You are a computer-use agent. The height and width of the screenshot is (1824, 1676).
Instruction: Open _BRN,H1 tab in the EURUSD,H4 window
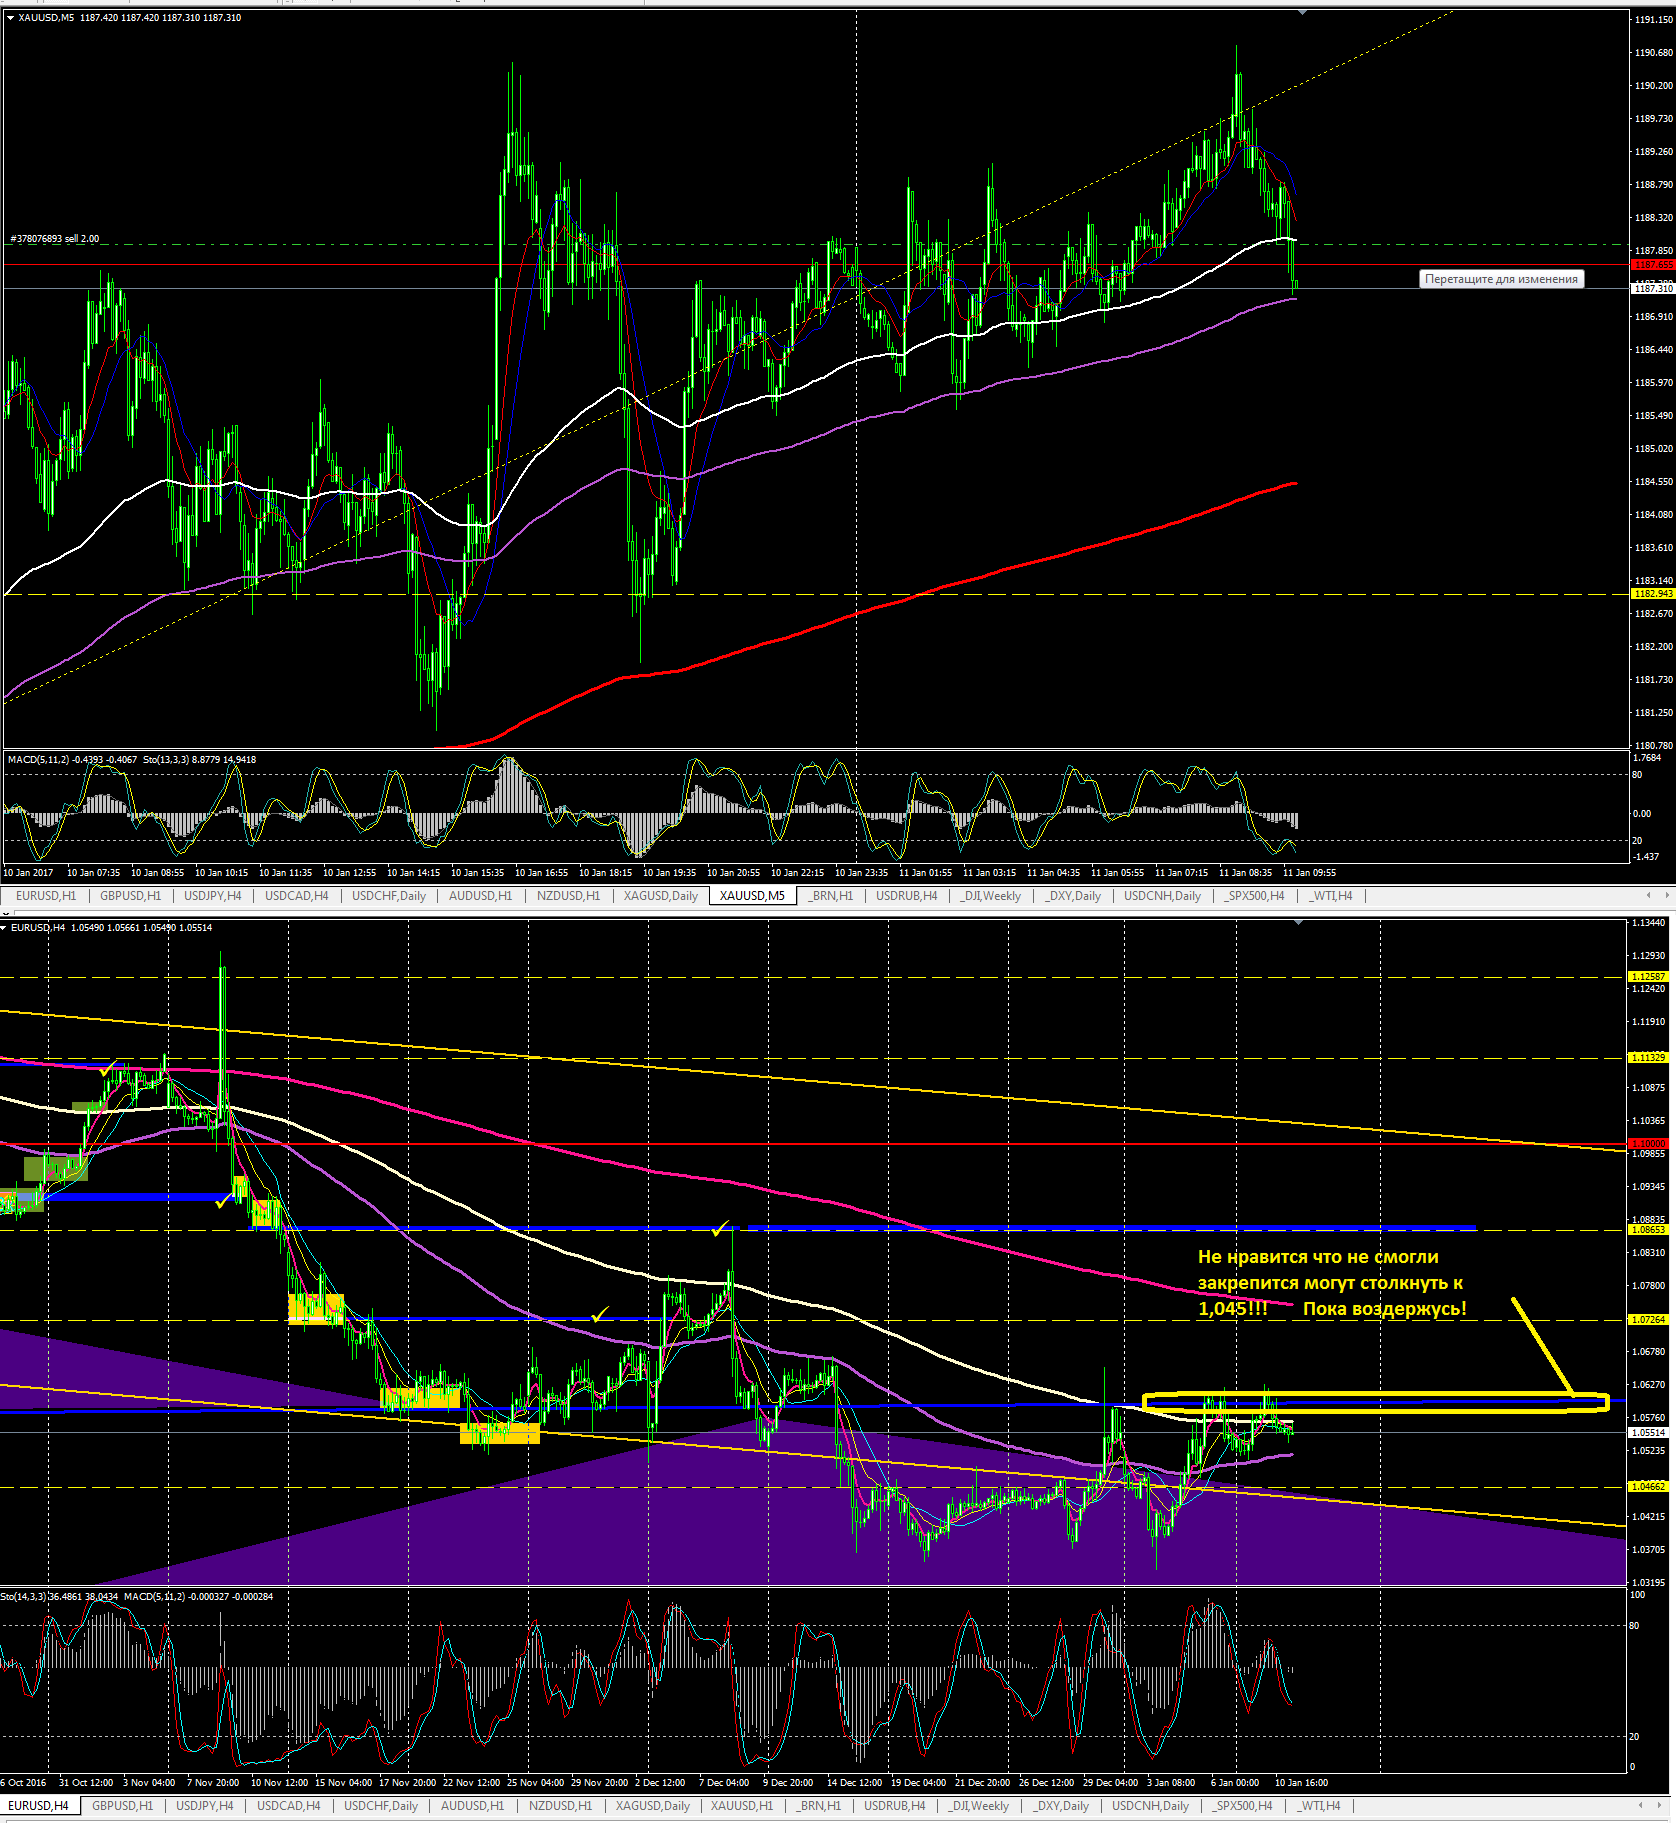tap(819, 1806)
